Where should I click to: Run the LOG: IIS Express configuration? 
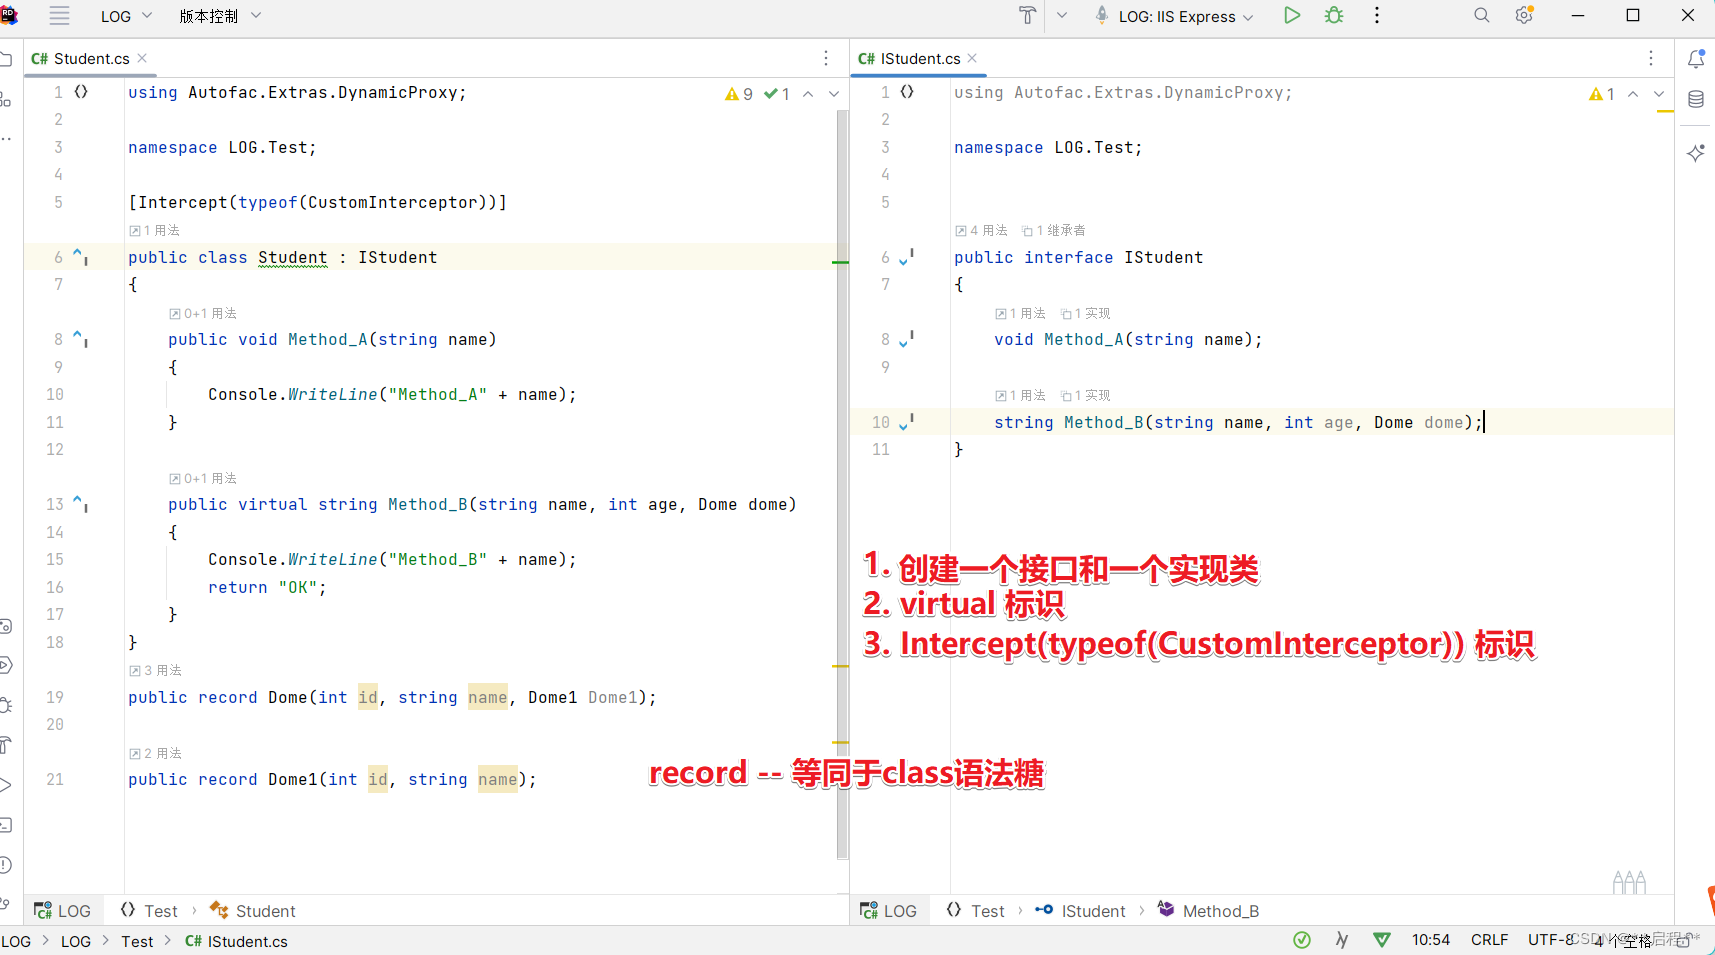(1292, 16)
